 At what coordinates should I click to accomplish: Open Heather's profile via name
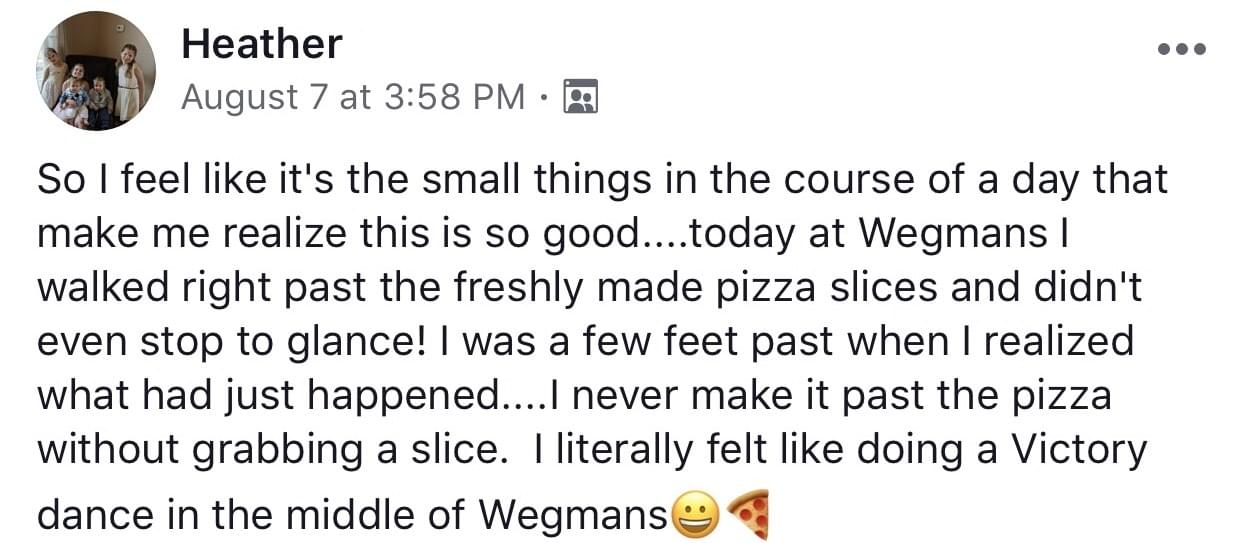(x=262, y=44)
